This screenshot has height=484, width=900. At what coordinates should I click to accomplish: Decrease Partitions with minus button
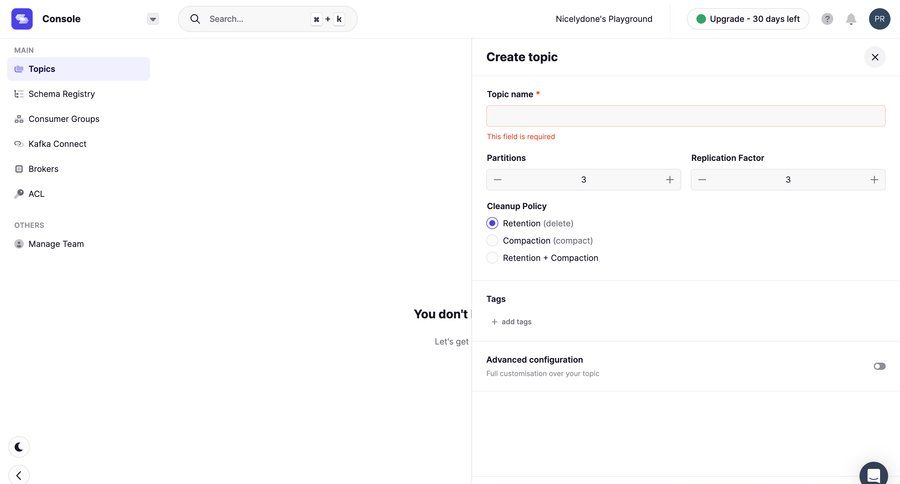[498, 180]
